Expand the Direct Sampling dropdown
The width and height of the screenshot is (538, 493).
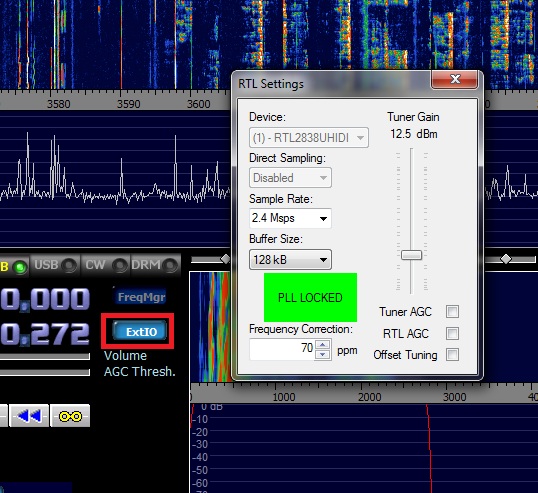[290, 178]
